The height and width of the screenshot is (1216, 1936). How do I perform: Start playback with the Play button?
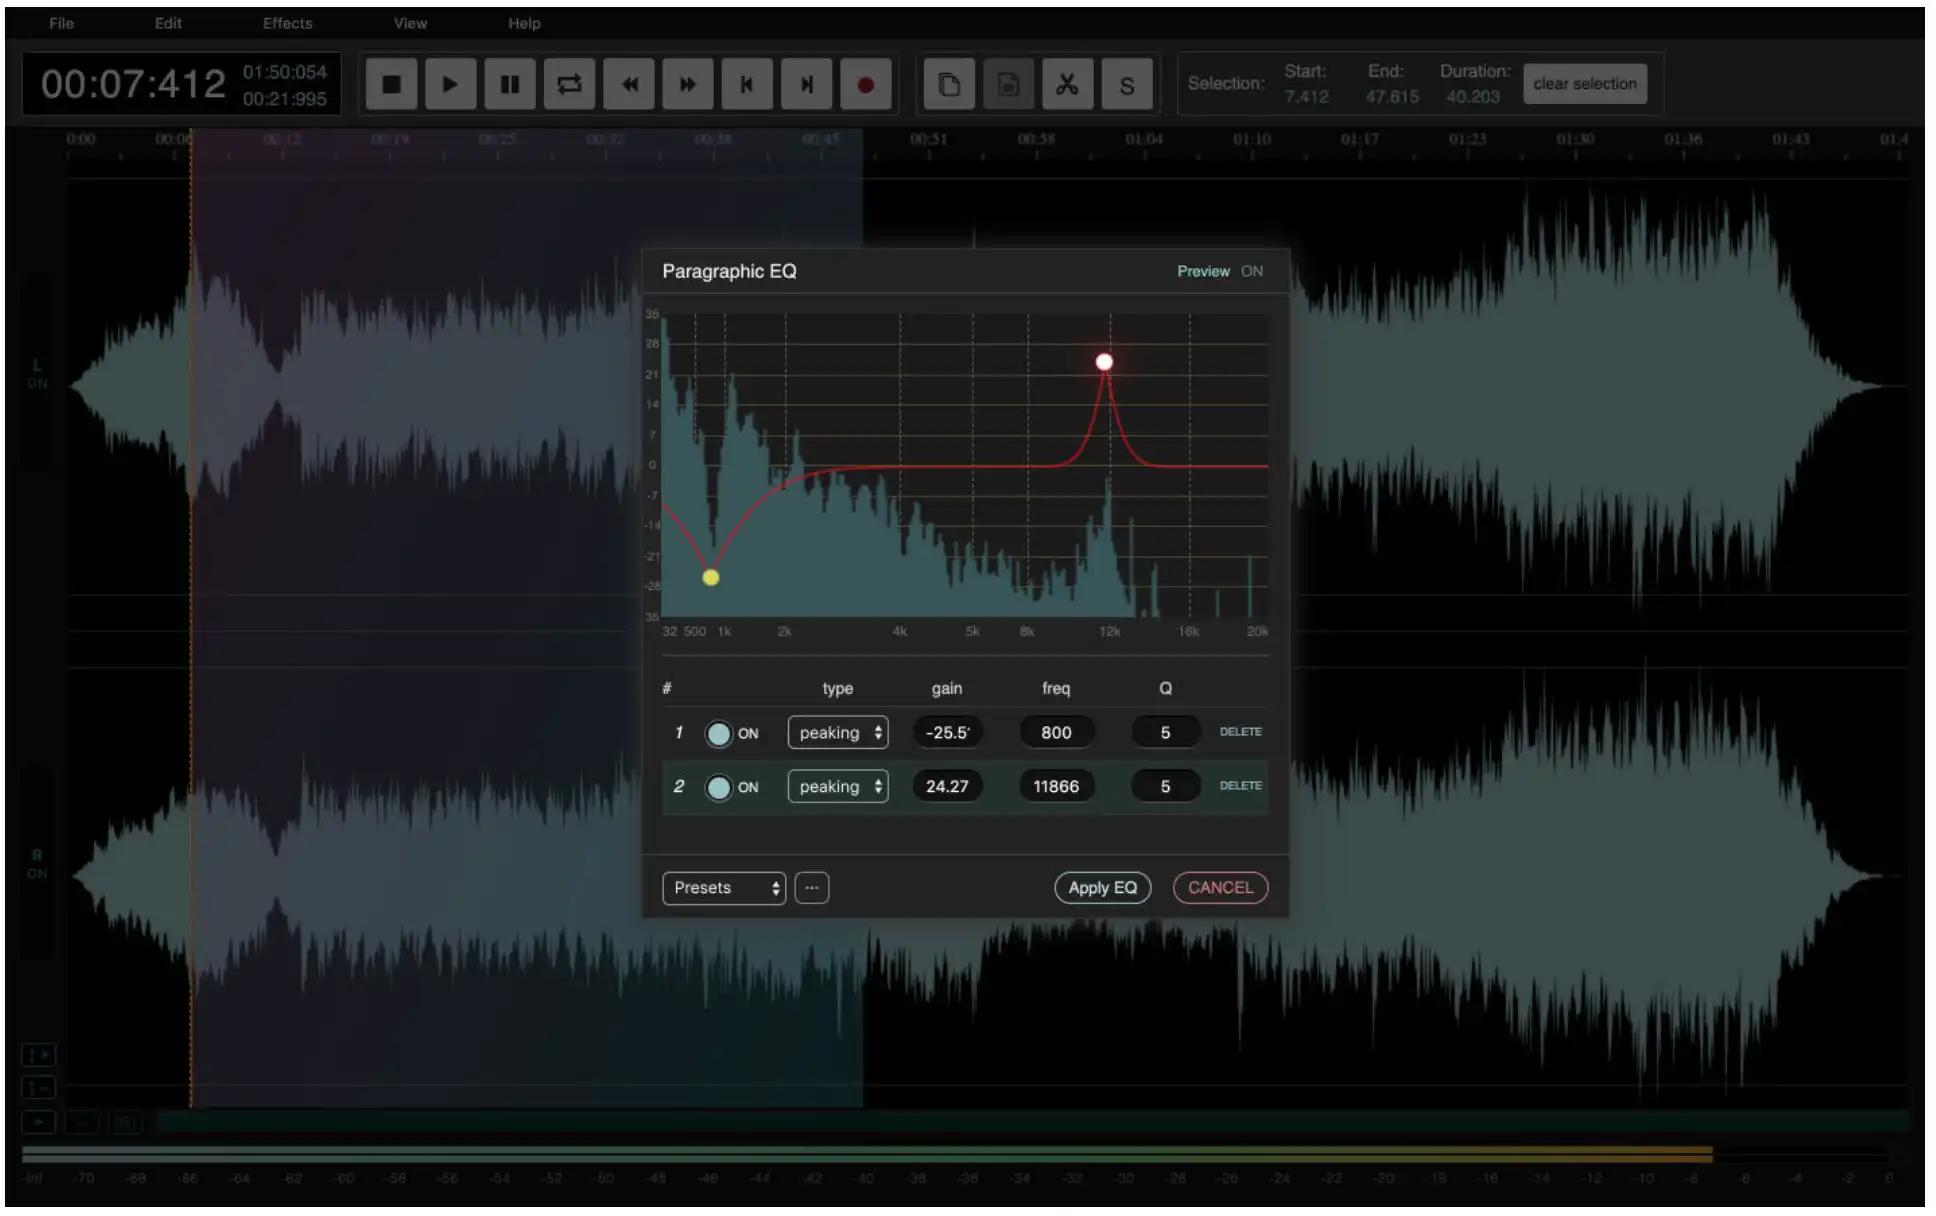coord(450,84)
